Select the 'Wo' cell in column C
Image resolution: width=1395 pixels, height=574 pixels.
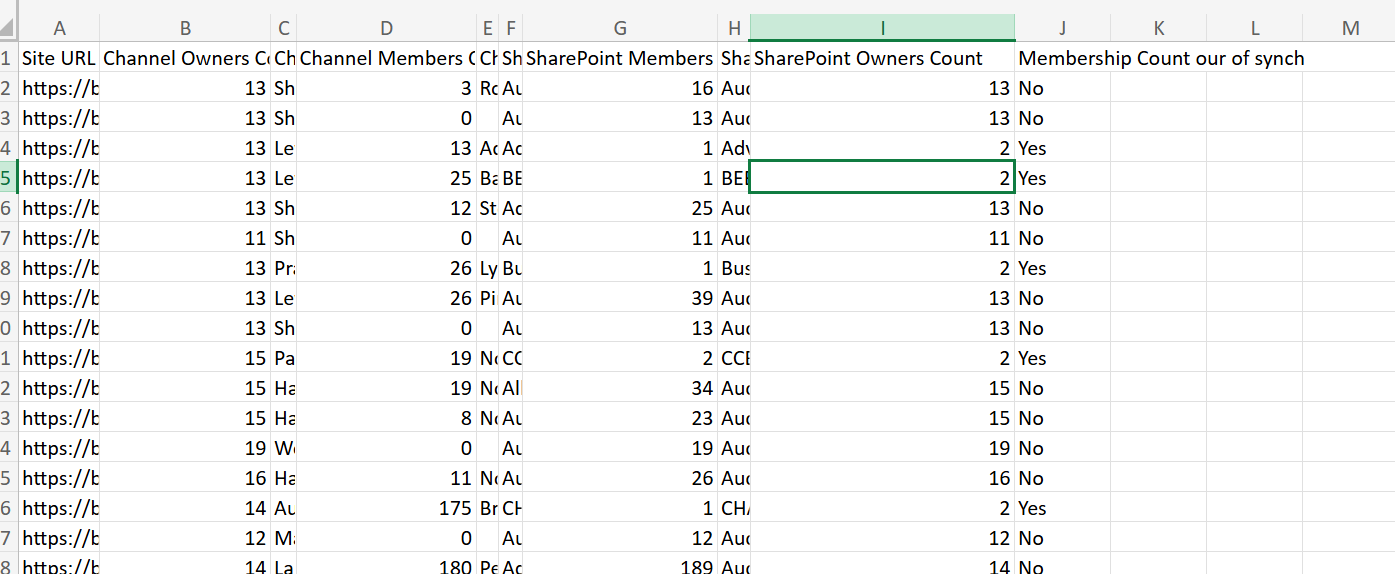(284, 448)
